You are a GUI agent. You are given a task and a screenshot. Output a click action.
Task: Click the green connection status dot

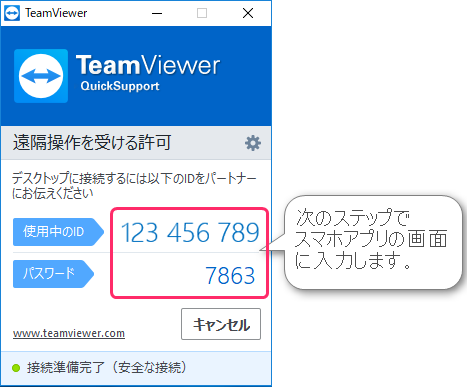pyautogui.click(x=16, y=368)
